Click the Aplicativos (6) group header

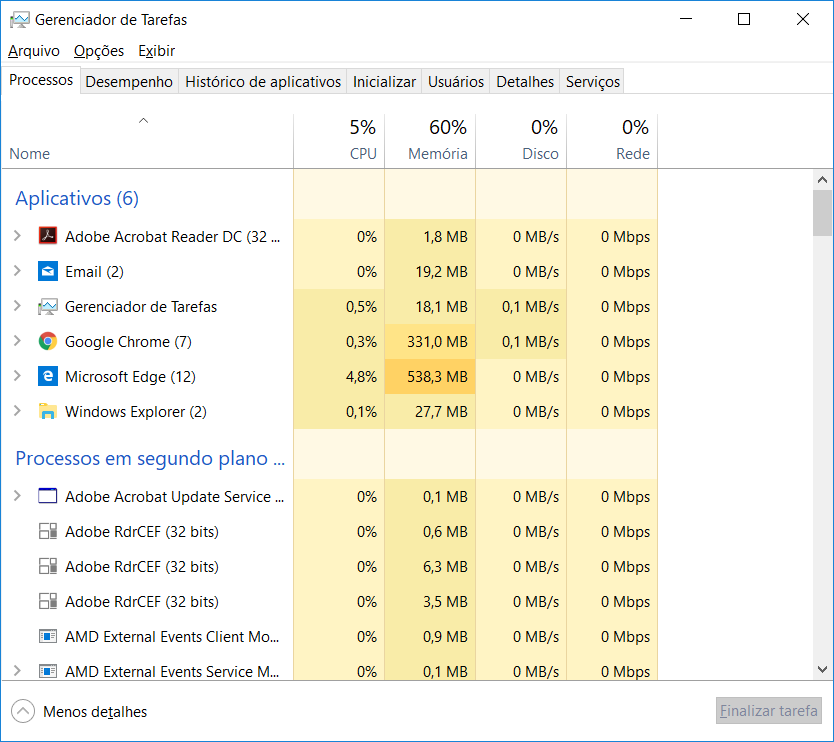click(77, 198)
